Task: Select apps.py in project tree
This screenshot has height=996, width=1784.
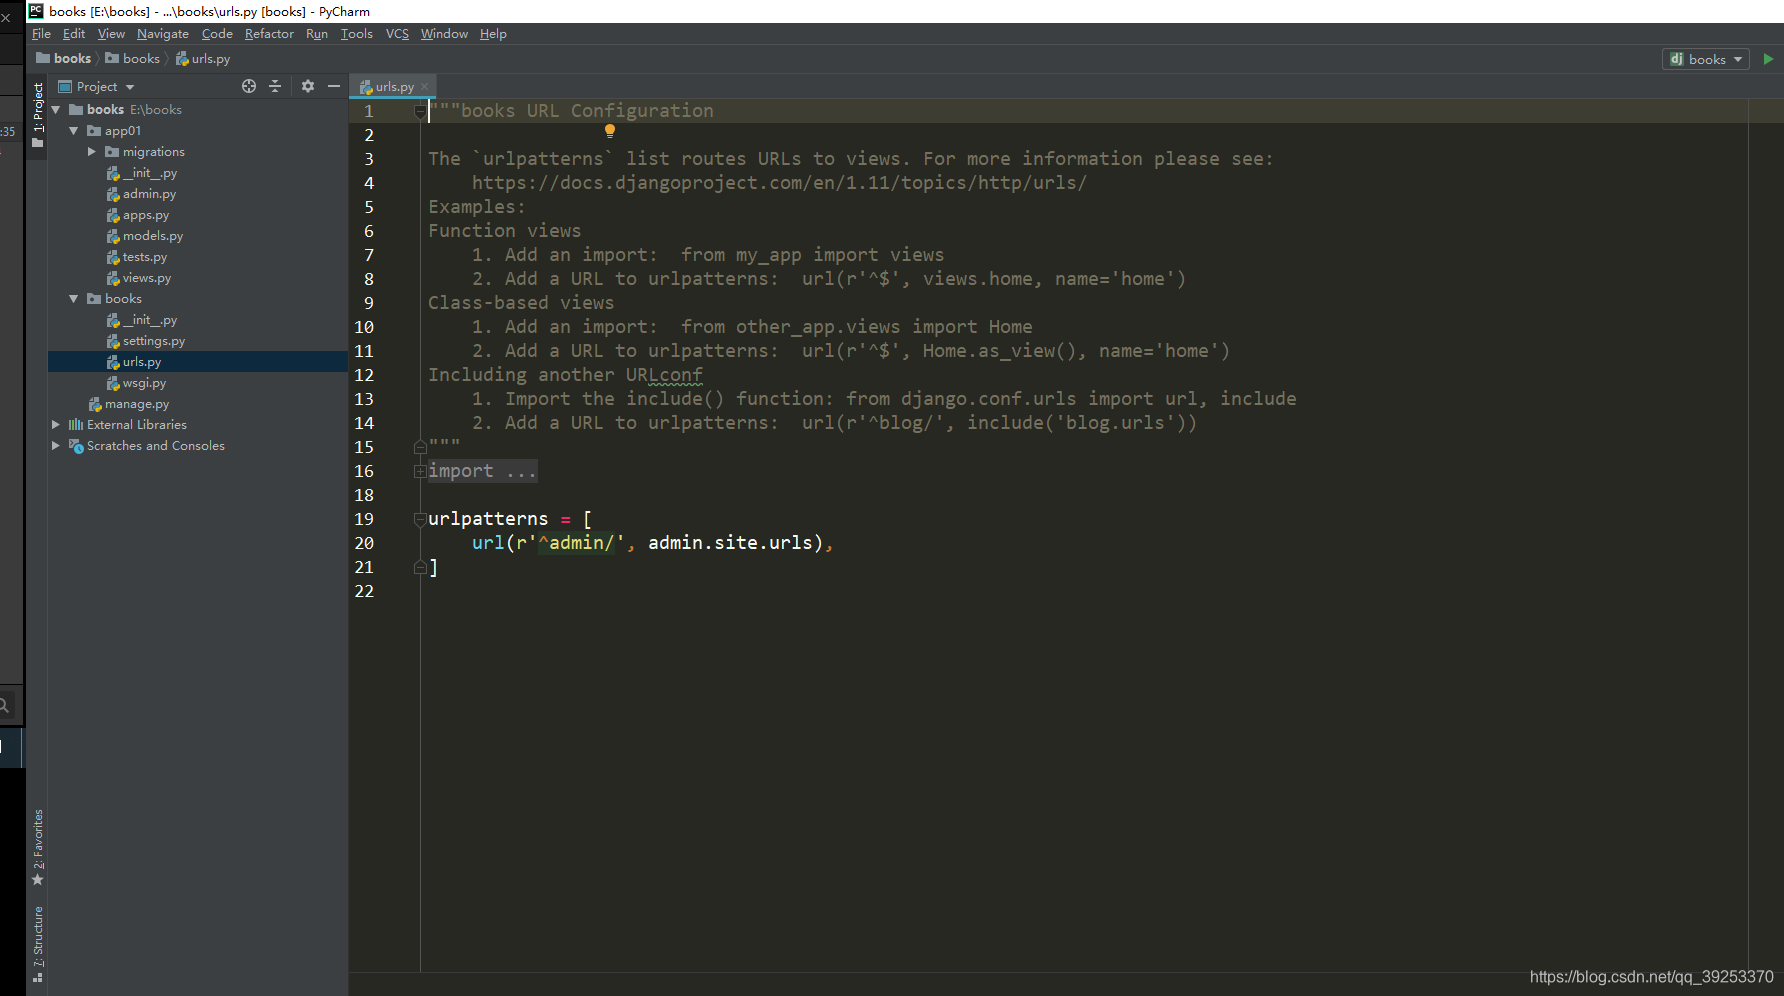Action: click(x=146, y=215)
